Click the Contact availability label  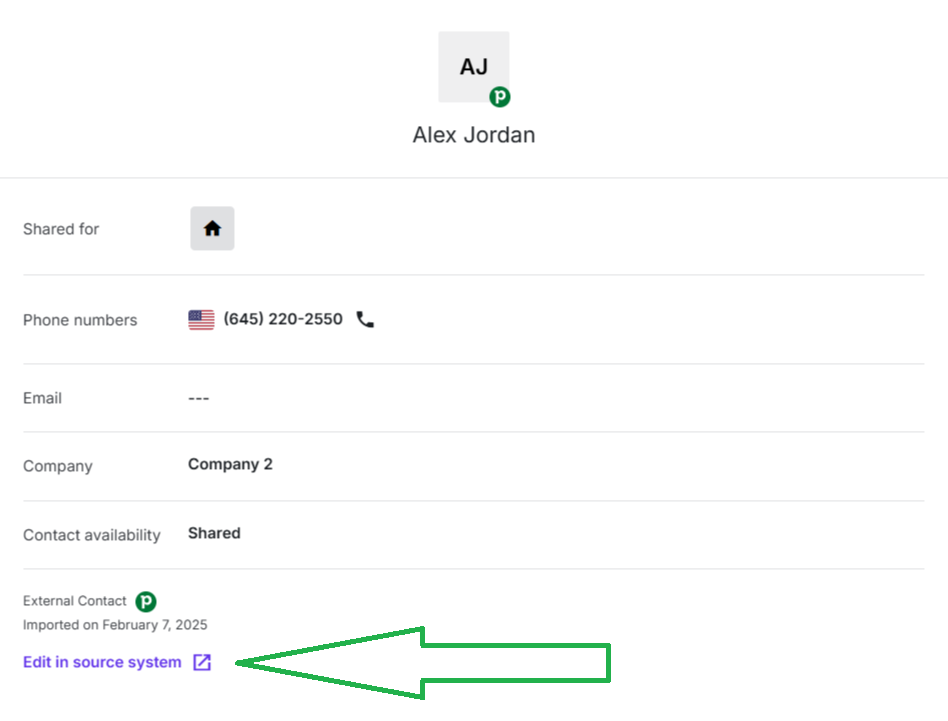coord(91,535)
